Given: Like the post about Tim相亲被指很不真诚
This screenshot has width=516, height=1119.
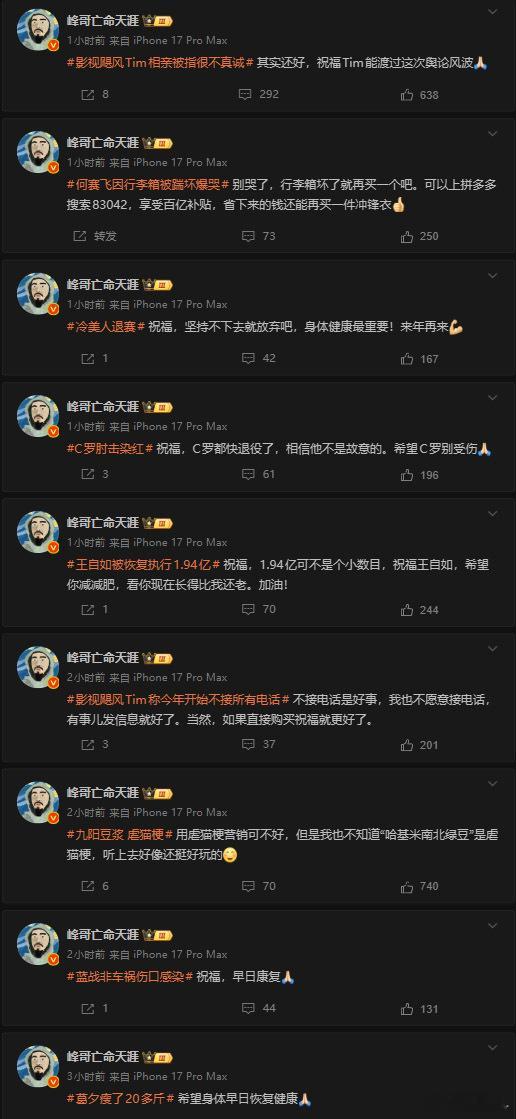Looking at the screenshot, I should [420, 94].
